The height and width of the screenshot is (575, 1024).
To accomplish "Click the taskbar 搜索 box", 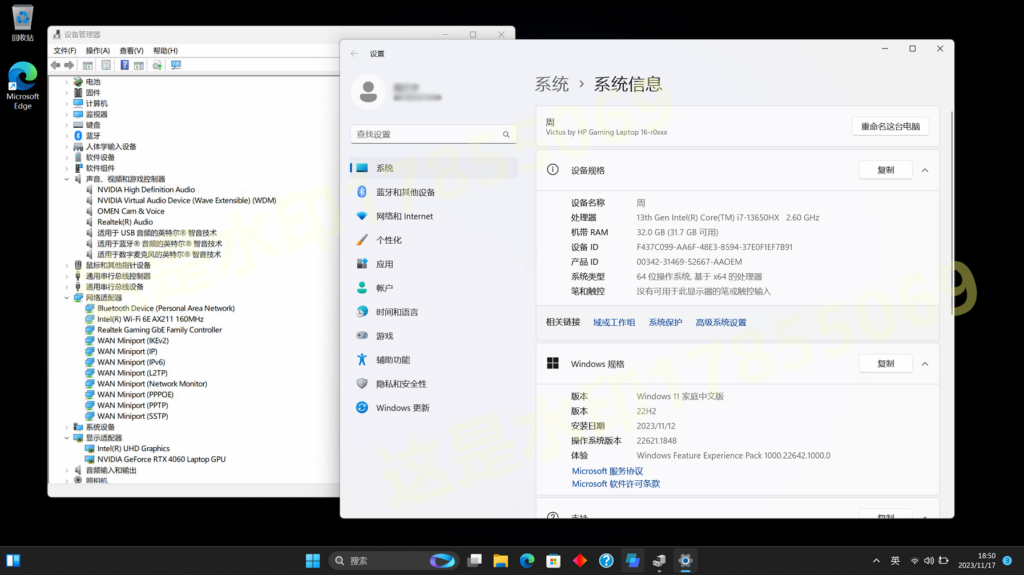I will [x=394, y=561].
